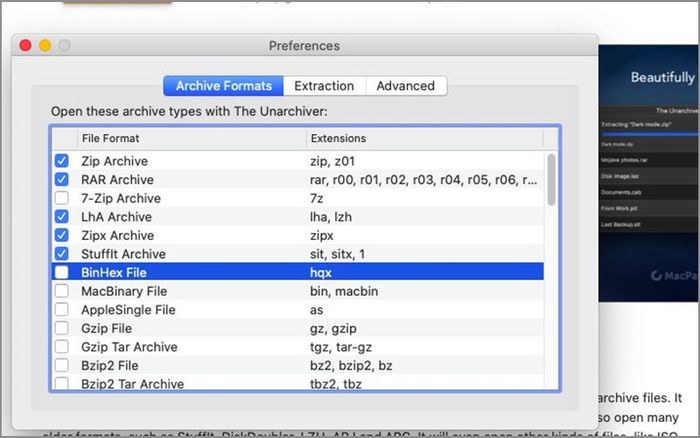Check the Bzip2 Tar Archive checkbox
Screen dimensions: 700x438
(x=62, y=384)
